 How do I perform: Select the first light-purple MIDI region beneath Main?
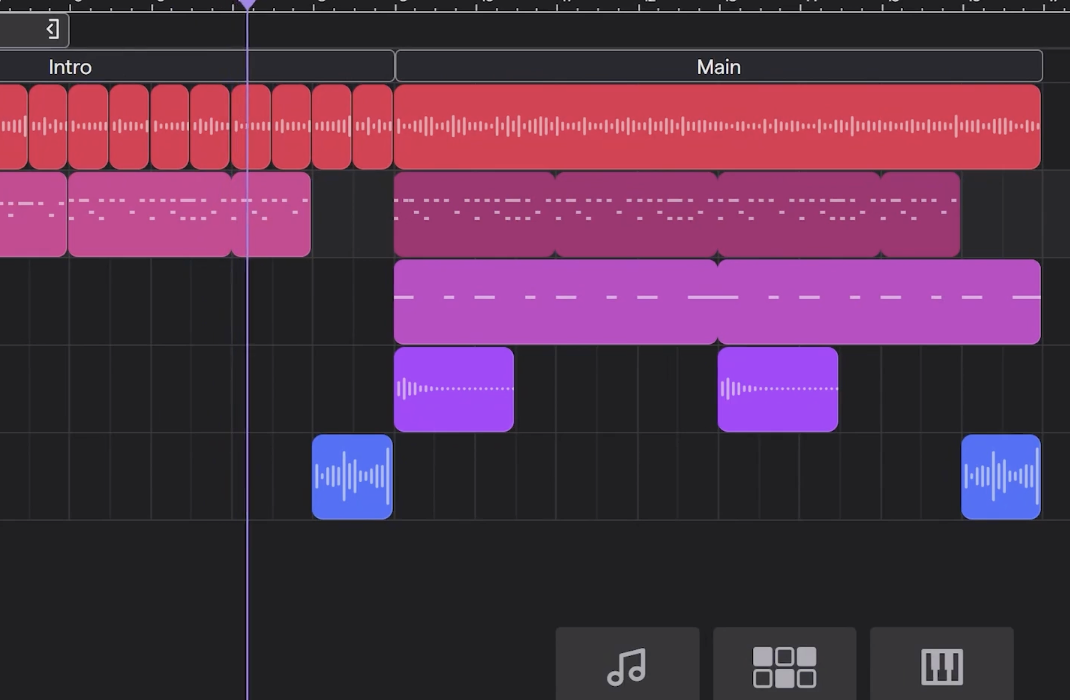555,302
